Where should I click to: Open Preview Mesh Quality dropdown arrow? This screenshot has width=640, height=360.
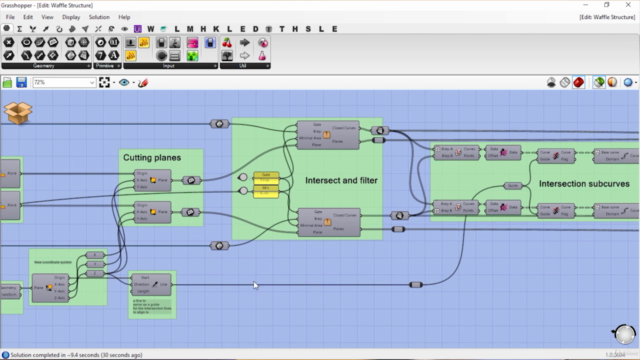pyautogui.click(x=636, y=83)
